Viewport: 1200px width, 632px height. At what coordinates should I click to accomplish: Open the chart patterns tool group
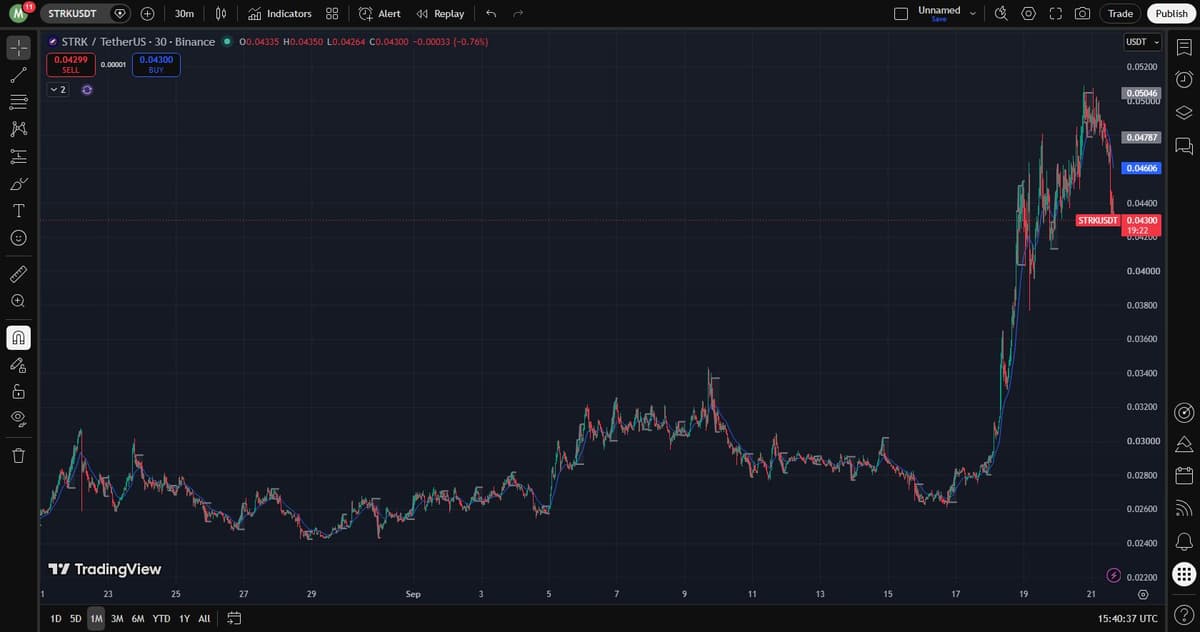click(18, 129)
